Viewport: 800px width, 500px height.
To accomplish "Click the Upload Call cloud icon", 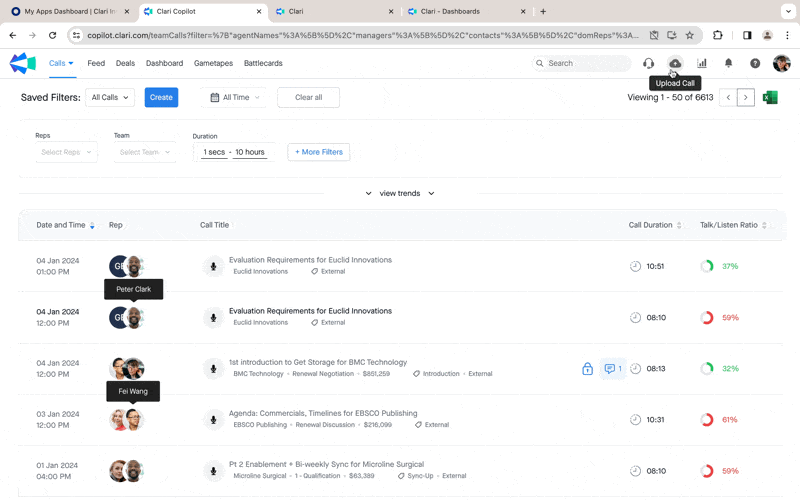I will pyautogui.click(x=675, y=63).
